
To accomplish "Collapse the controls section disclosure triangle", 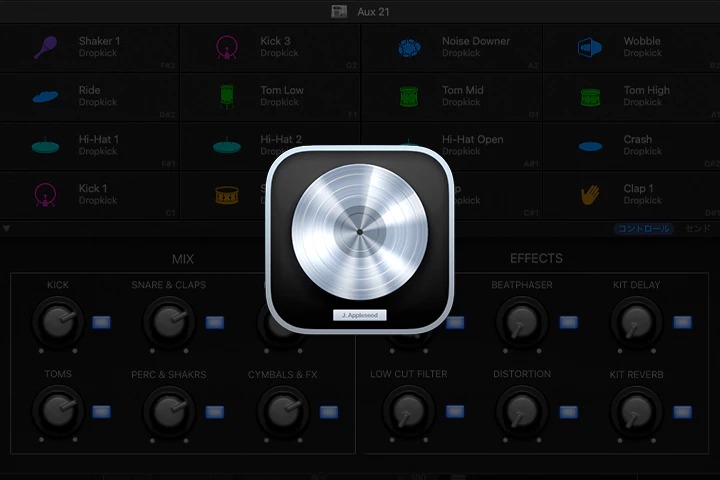I will (x=6, y=228).
